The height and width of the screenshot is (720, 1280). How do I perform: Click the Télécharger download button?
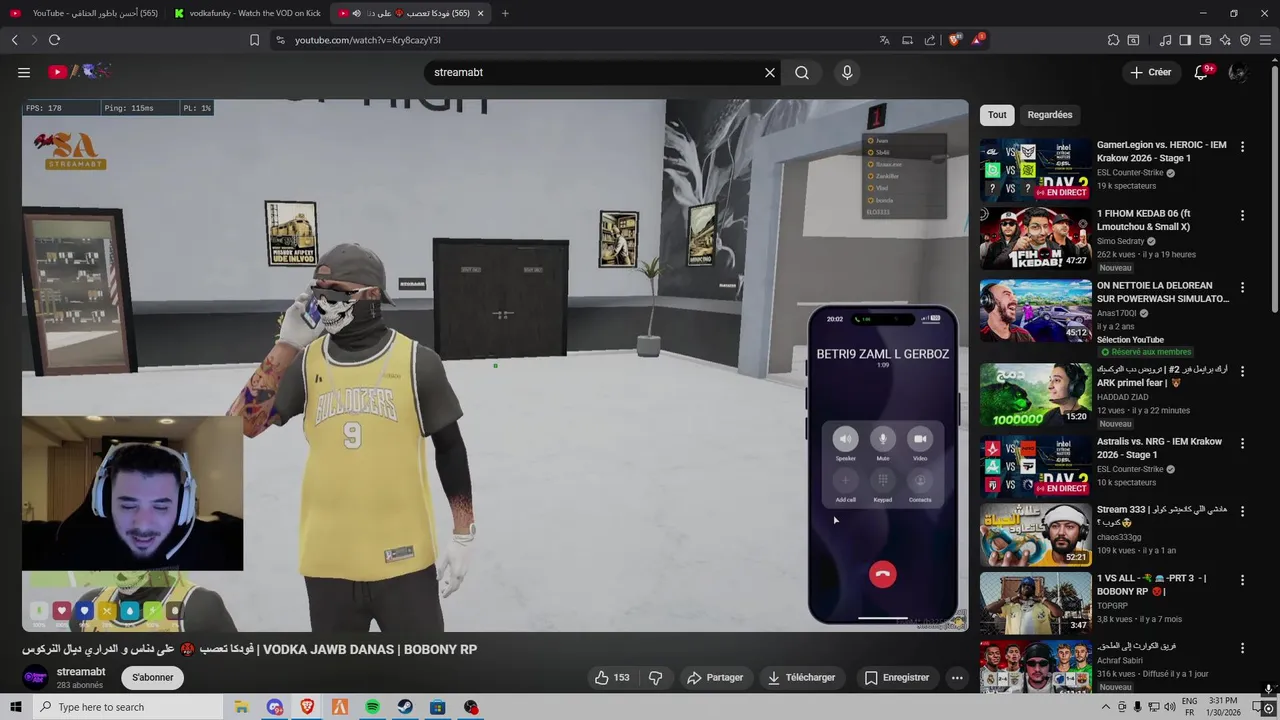point(801,677)
